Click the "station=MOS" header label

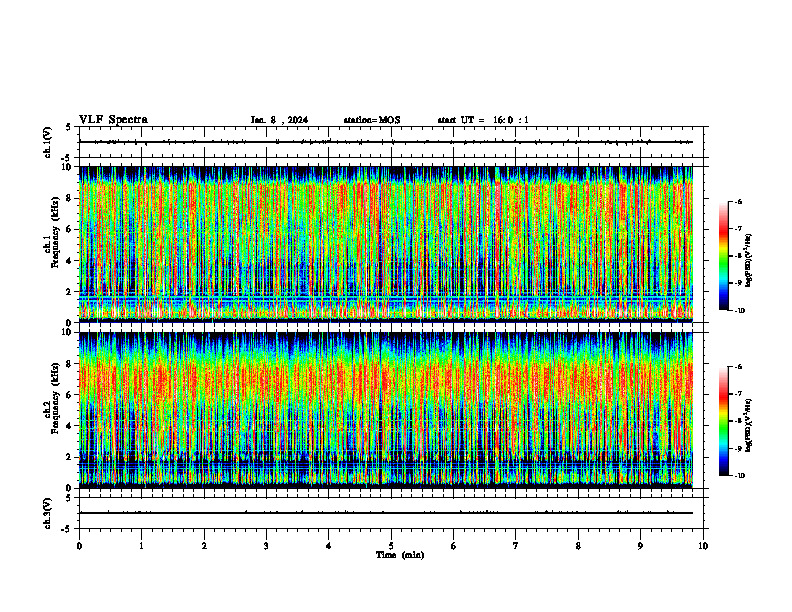click(372, 120)
